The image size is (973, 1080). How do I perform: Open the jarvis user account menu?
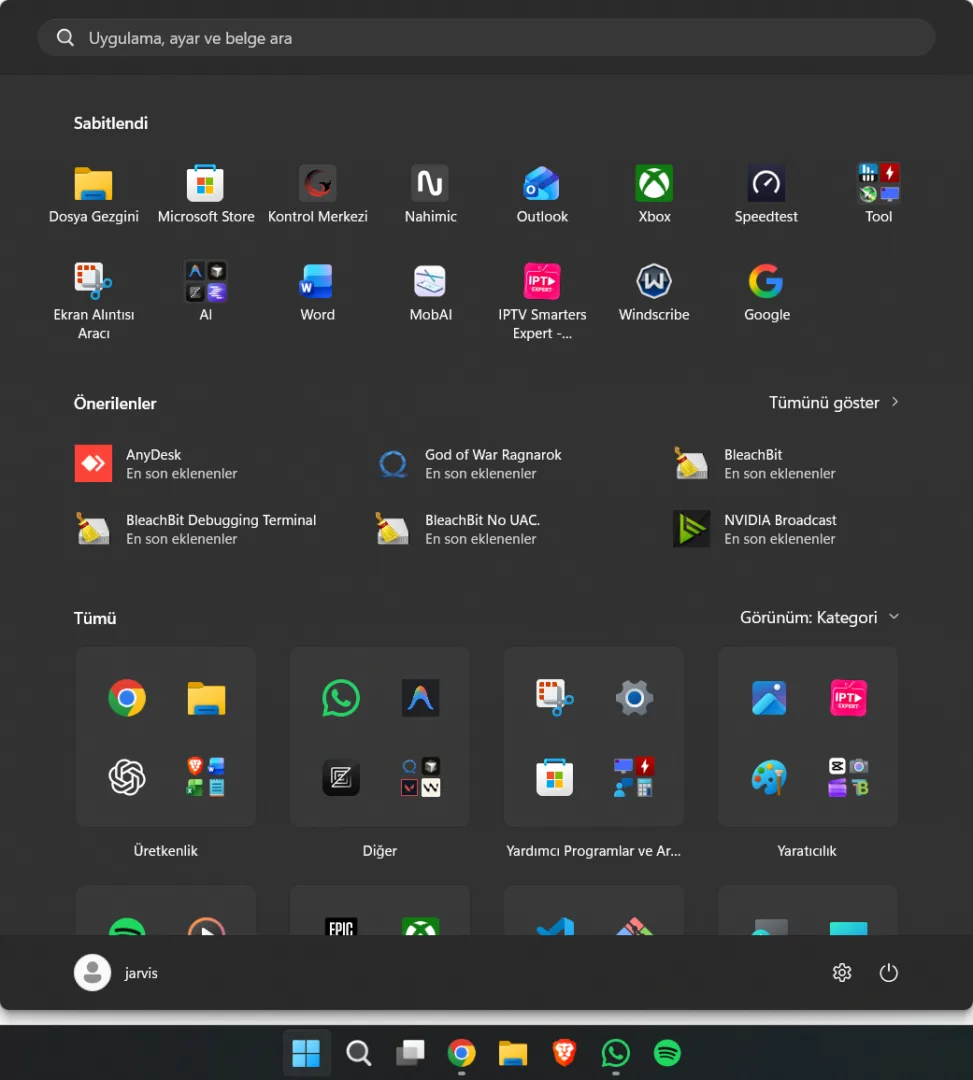[116, 973]
